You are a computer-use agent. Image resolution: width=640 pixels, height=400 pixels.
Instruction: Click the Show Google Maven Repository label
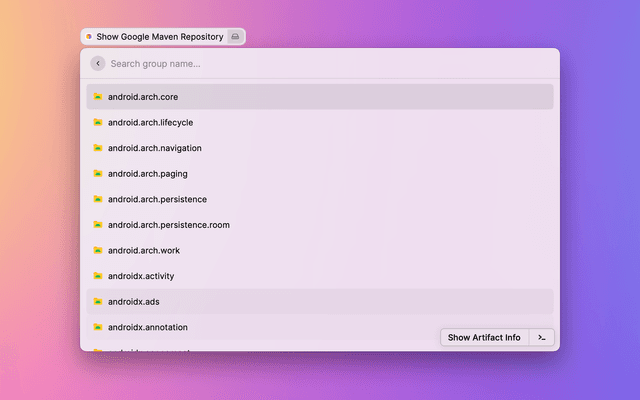pos(159,36)
